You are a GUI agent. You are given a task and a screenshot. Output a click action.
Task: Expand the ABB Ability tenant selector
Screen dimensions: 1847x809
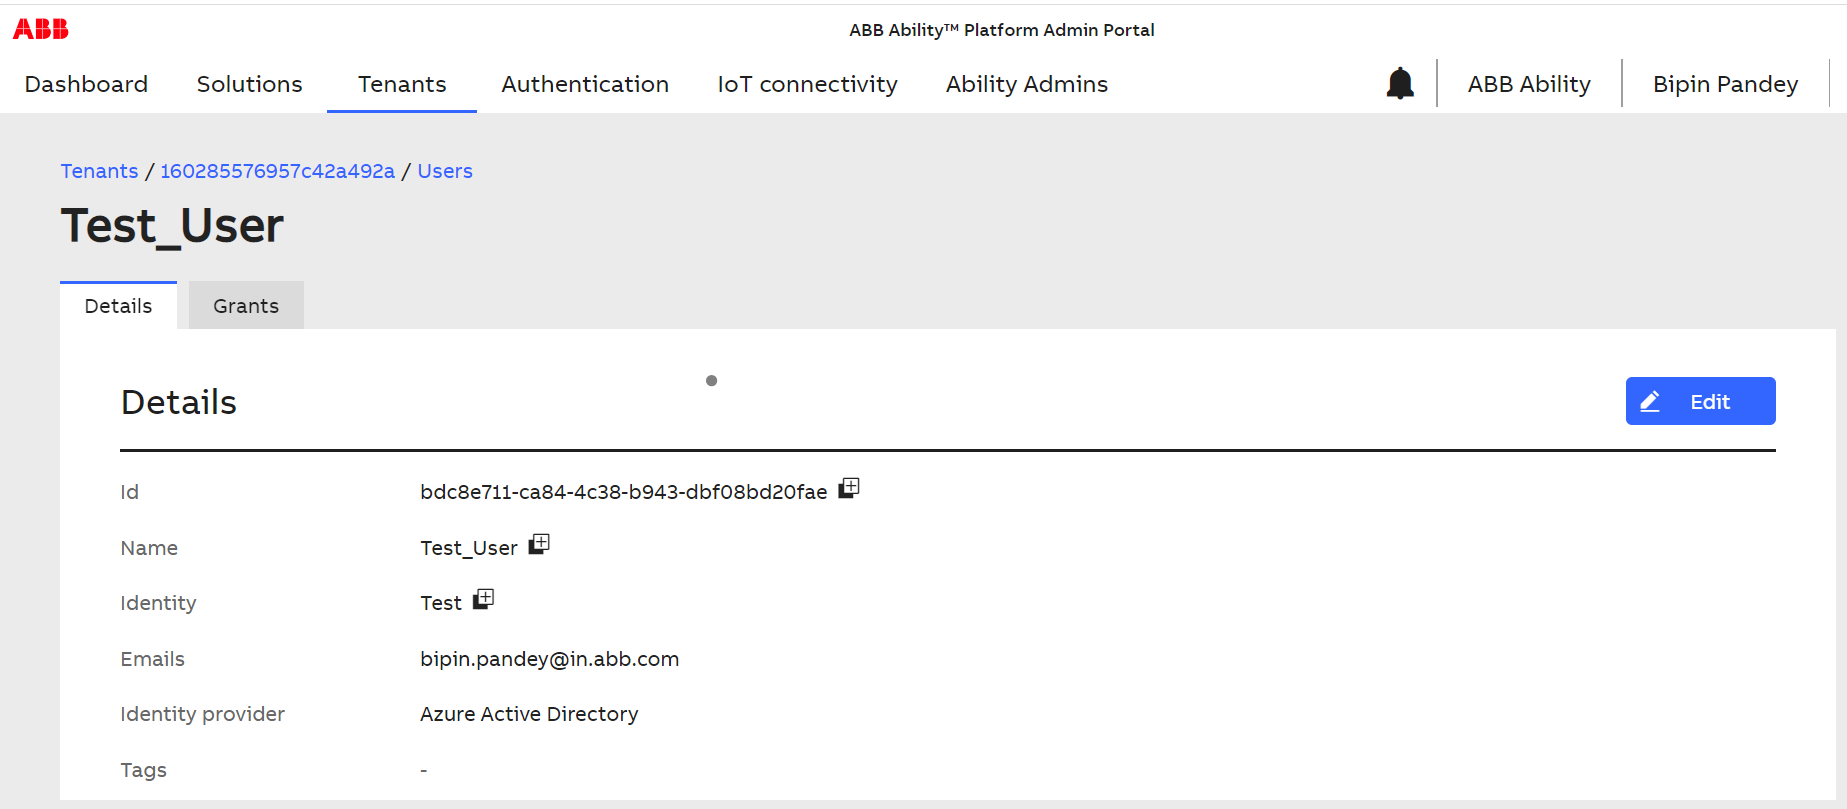point(1529,84)
